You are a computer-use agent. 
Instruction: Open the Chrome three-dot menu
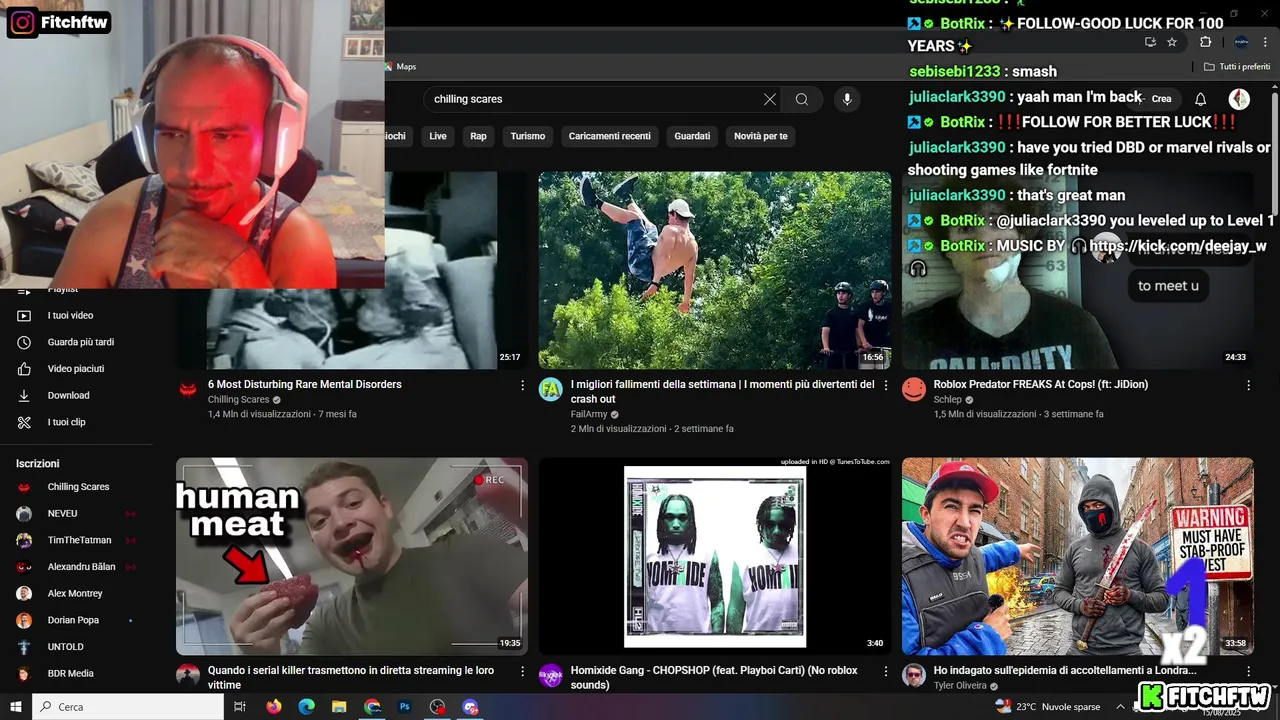point(1267,42)
